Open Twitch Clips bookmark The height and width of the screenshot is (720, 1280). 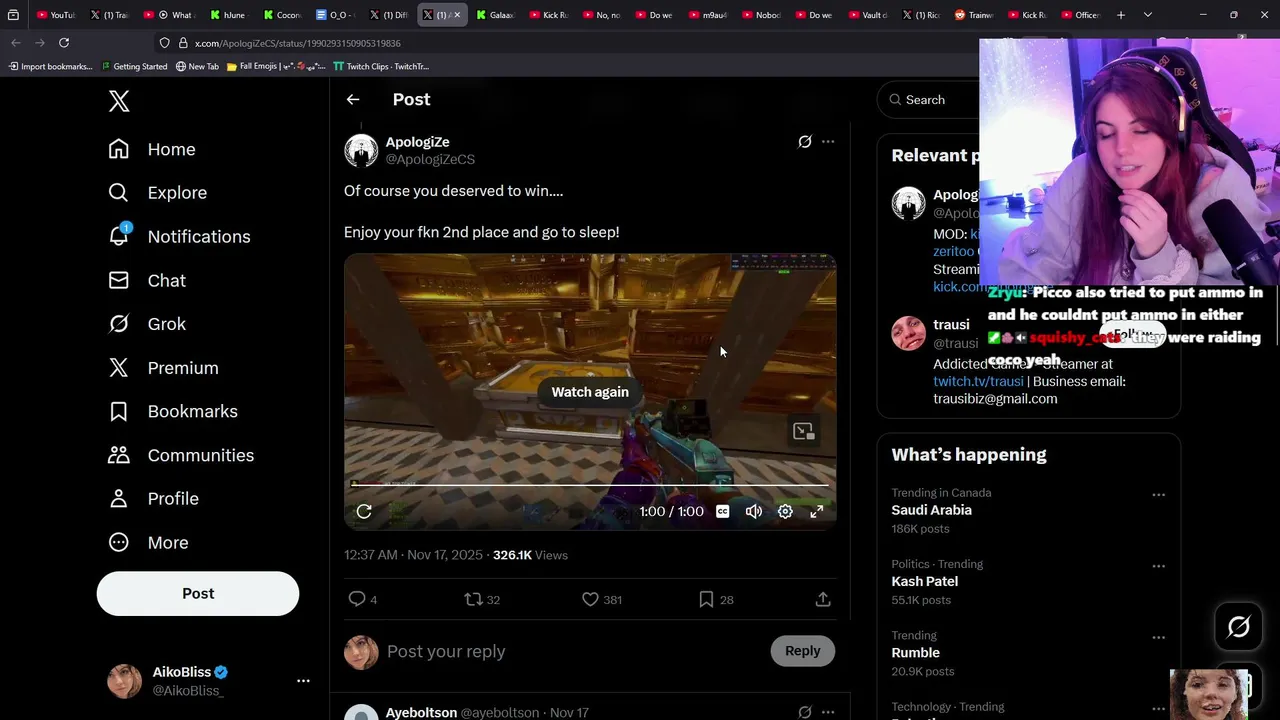click(382, 67)
